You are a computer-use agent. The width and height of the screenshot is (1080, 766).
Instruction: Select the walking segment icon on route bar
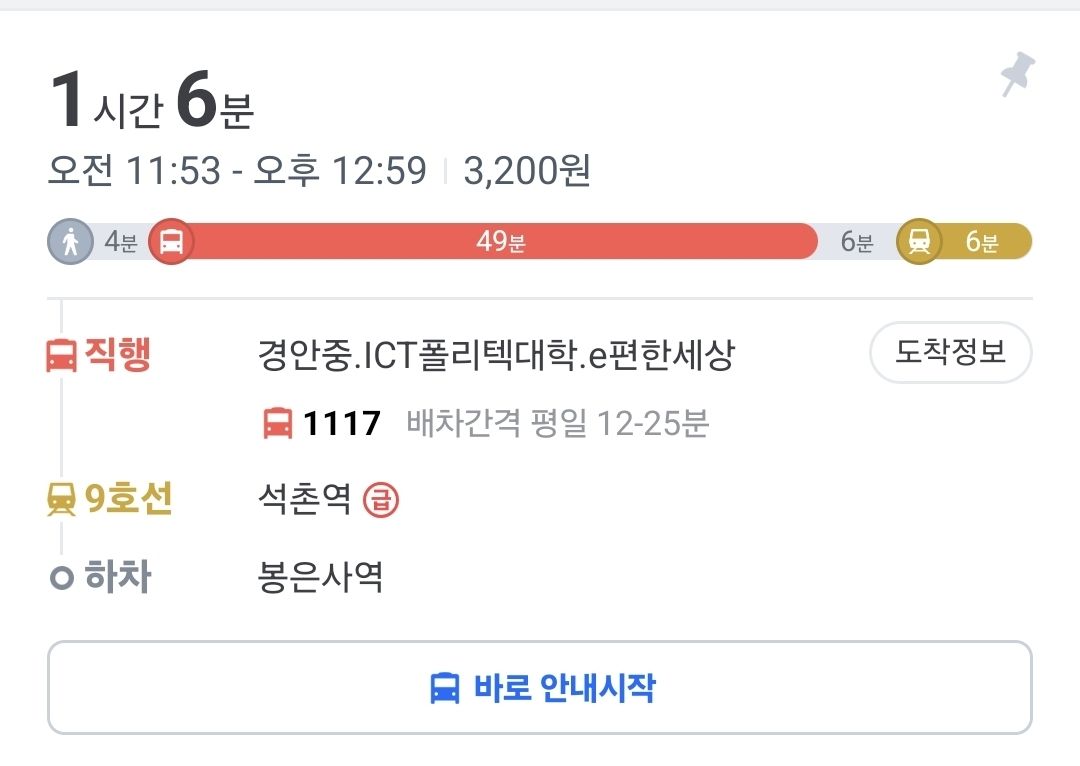[x=68, y=240]
